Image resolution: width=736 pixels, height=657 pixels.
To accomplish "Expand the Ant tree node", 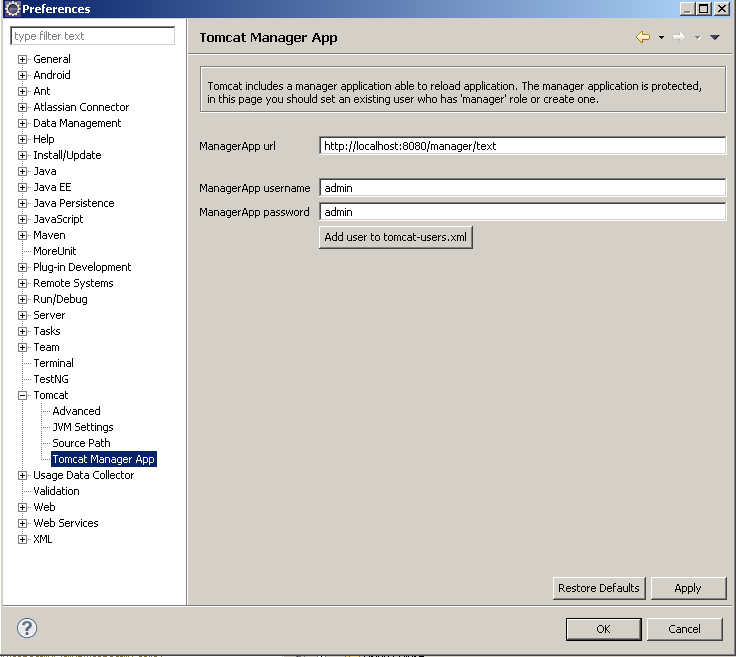I will click(x=22, y=91).
